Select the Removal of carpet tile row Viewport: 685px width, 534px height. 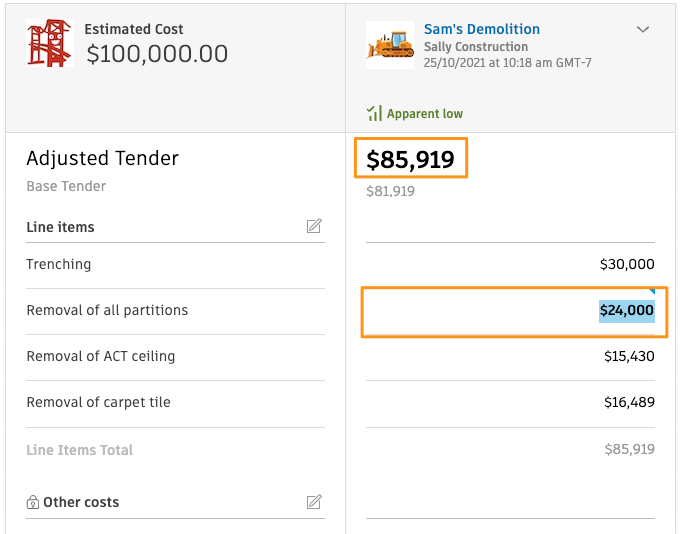tap(175, 404)
